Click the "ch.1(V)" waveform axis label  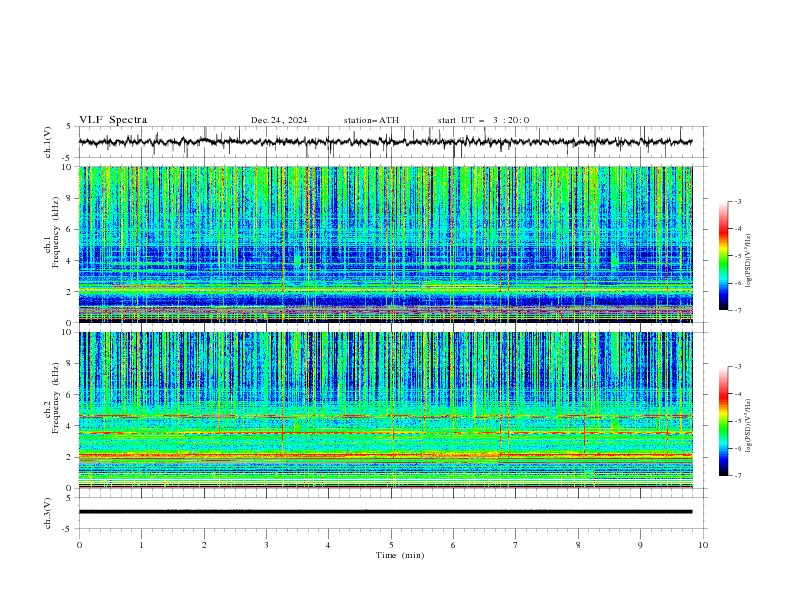pyautogui.click(x=48, y=142)
